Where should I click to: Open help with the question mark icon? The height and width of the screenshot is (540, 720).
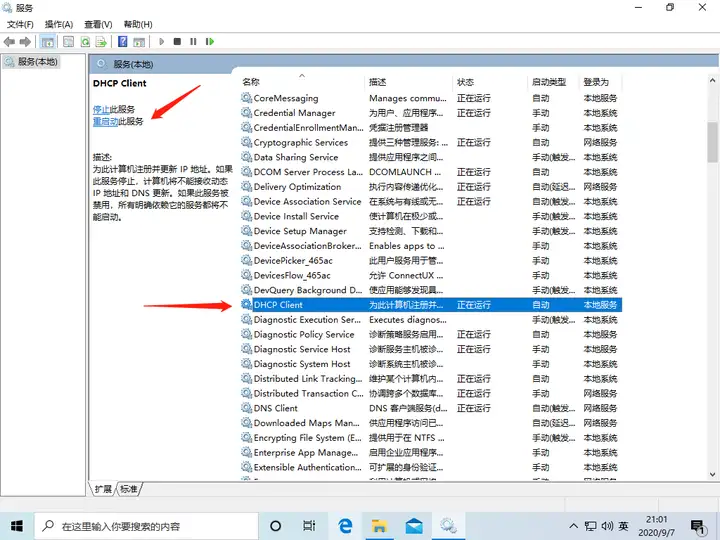[x=123, y=42]
